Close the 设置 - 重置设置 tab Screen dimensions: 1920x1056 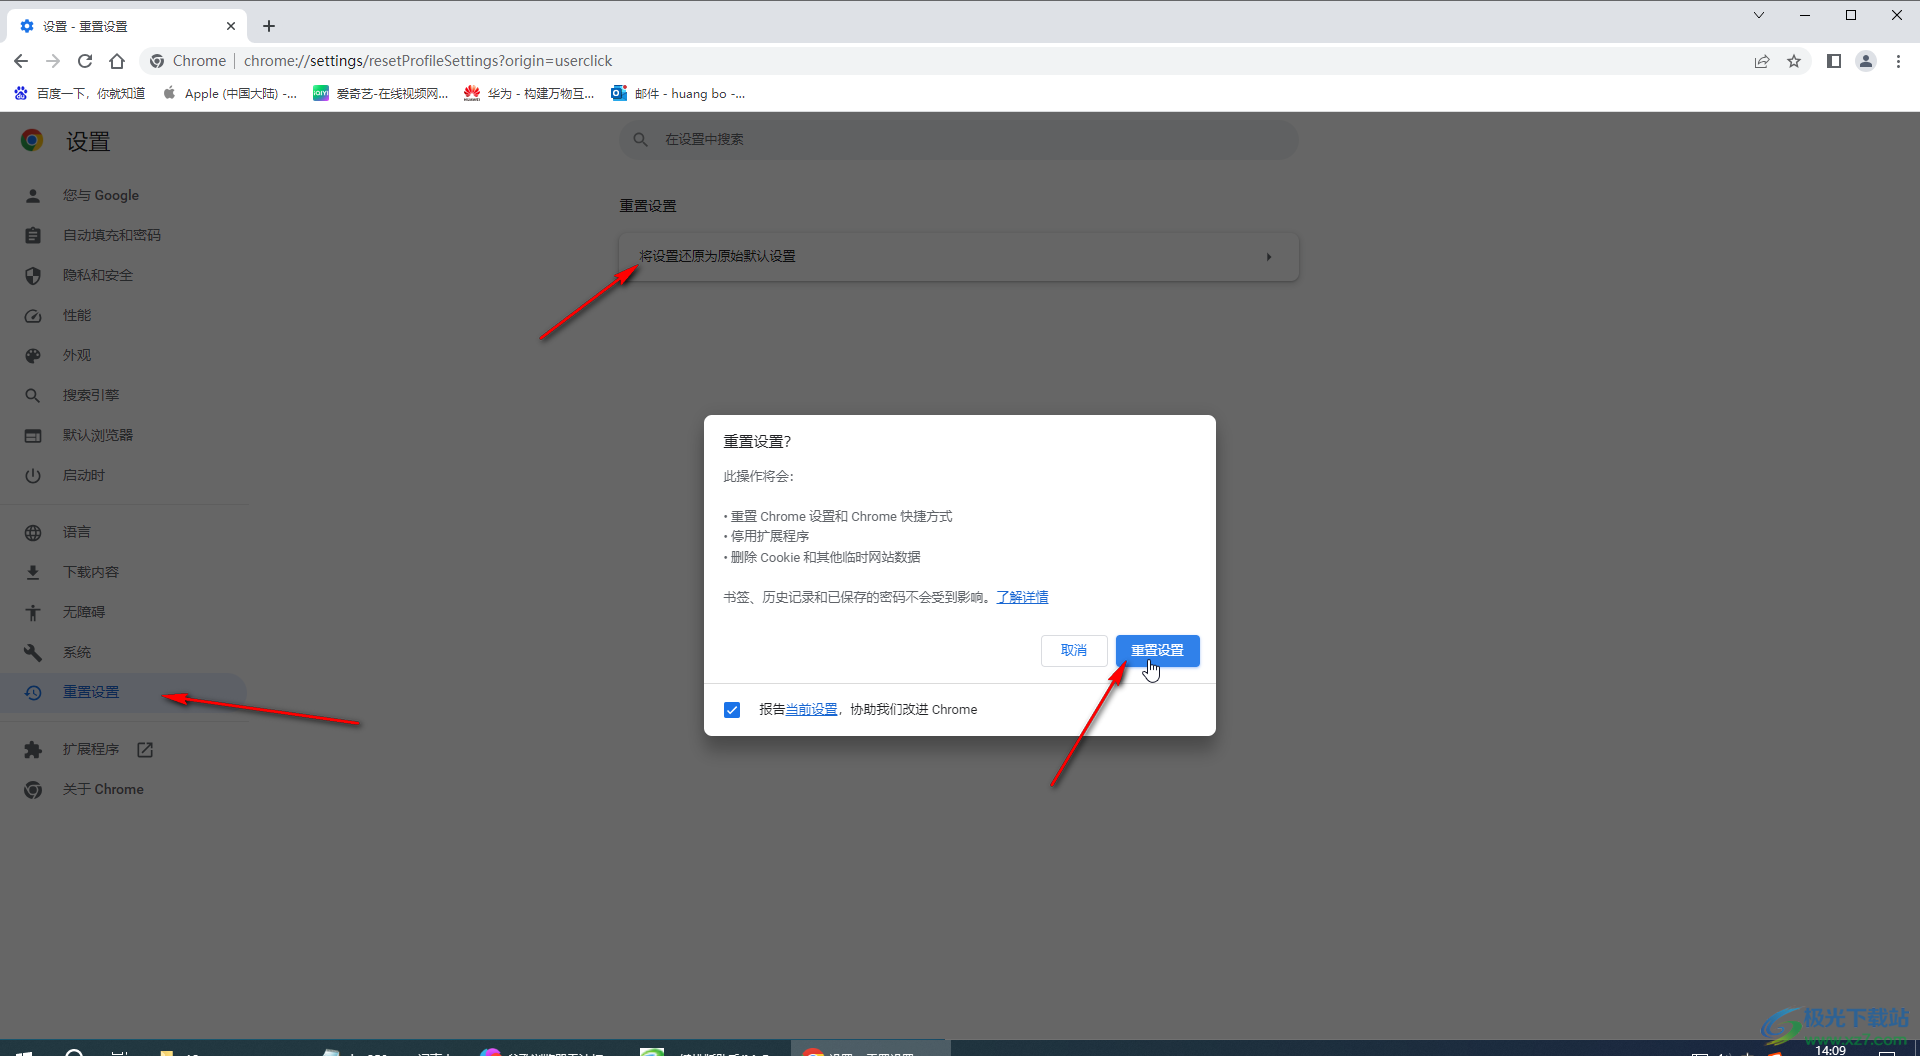point(231,26)
